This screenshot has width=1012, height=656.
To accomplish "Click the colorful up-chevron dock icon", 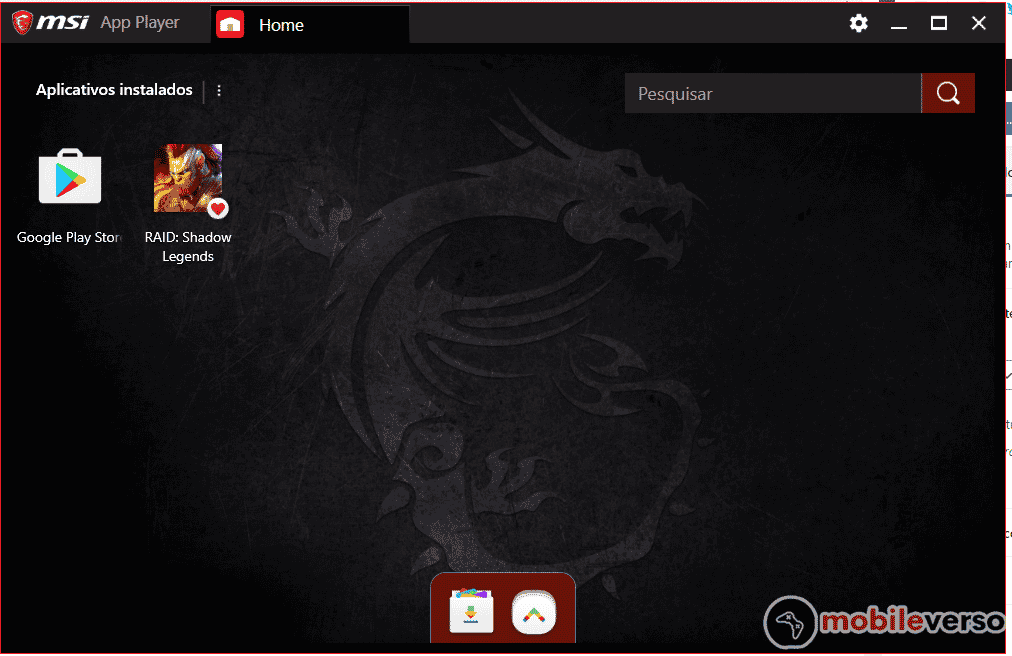I will coord(533,612).
